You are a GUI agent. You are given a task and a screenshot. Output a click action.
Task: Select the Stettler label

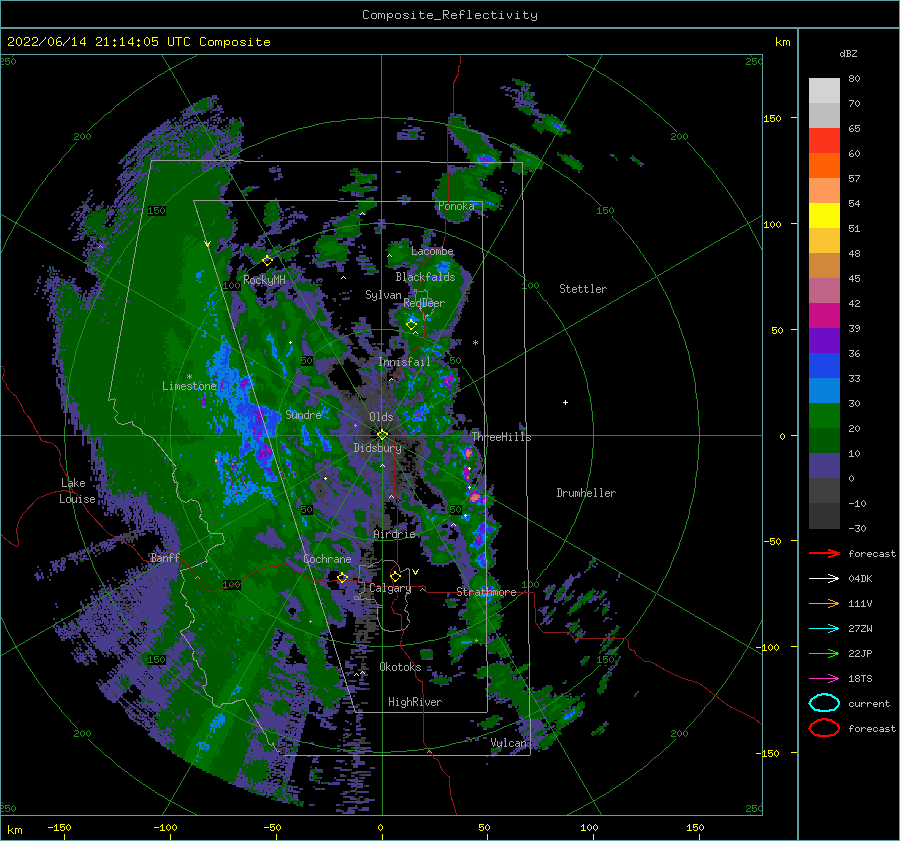click(x=583, y=289)
